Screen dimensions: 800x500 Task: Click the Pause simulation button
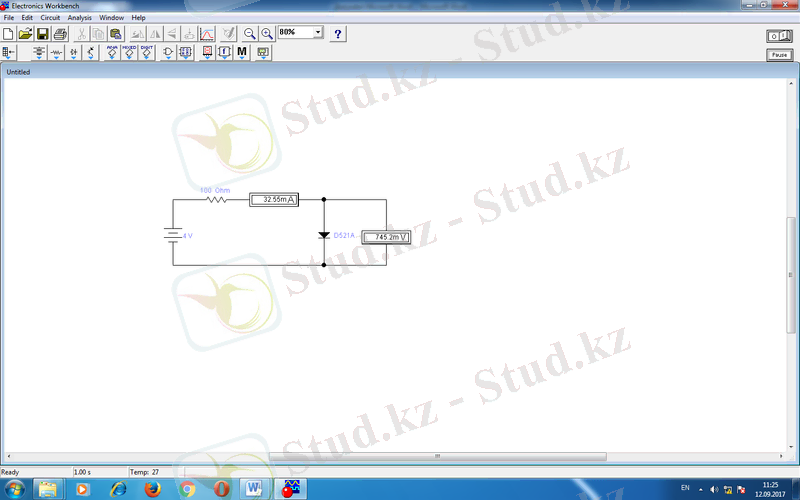[780, 55]
